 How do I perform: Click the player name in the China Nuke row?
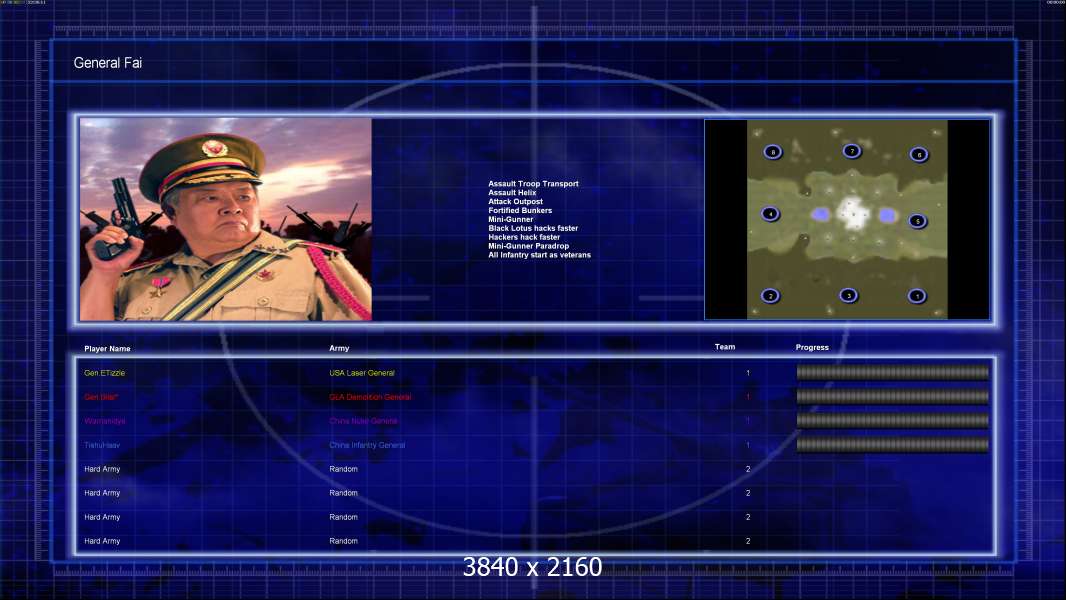[105, 421]
